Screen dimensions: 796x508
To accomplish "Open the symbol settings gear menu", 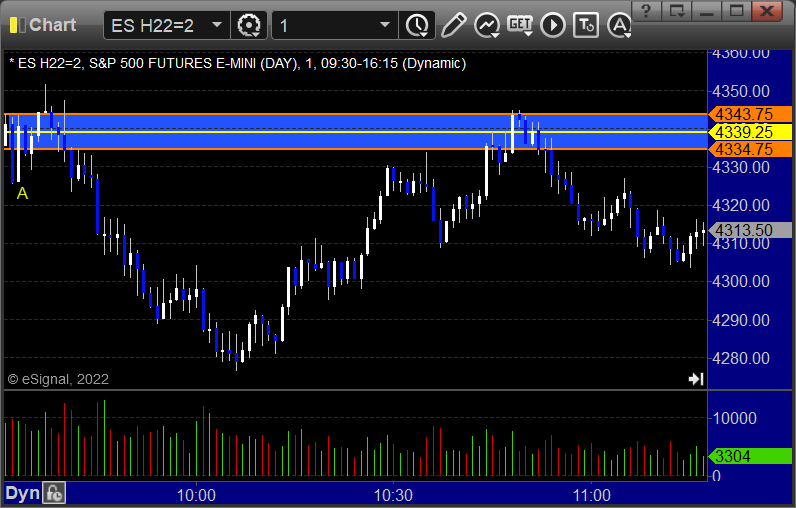I will 249,25.
